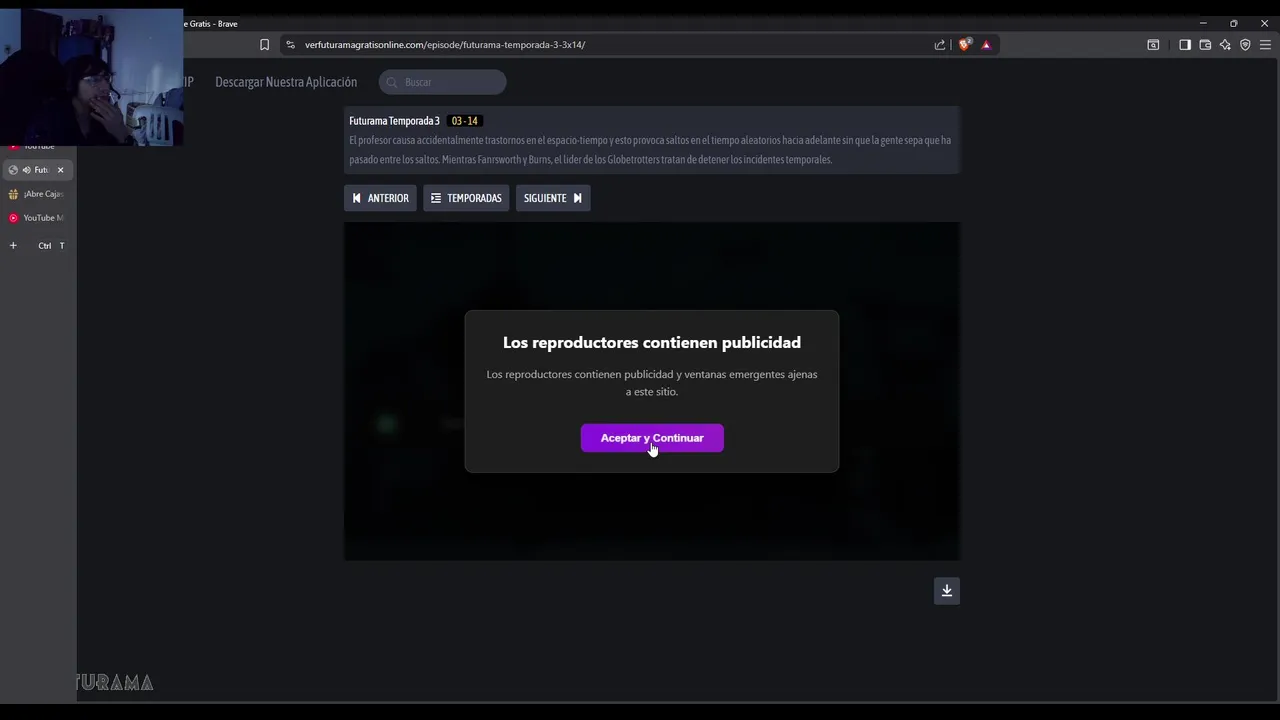The height and width of the screenshot is (720, 1280).
Task: Open Brave VPN shield icon
Action: [1245, 45]
